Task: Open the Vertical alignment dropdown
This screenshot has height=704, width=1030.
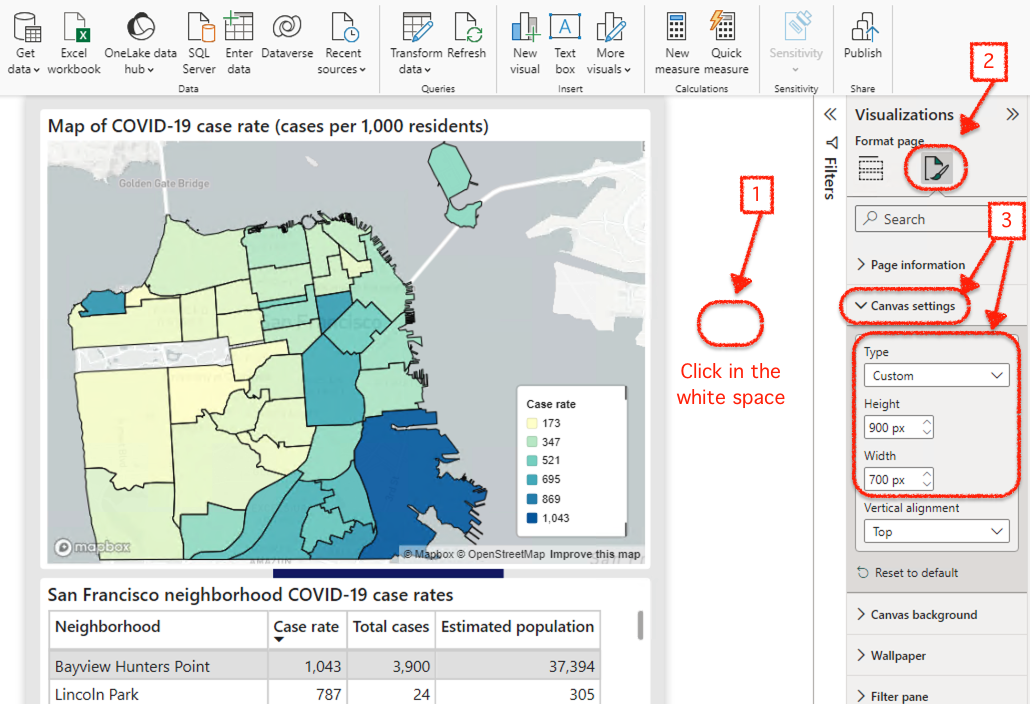Action: coord(936,531)
